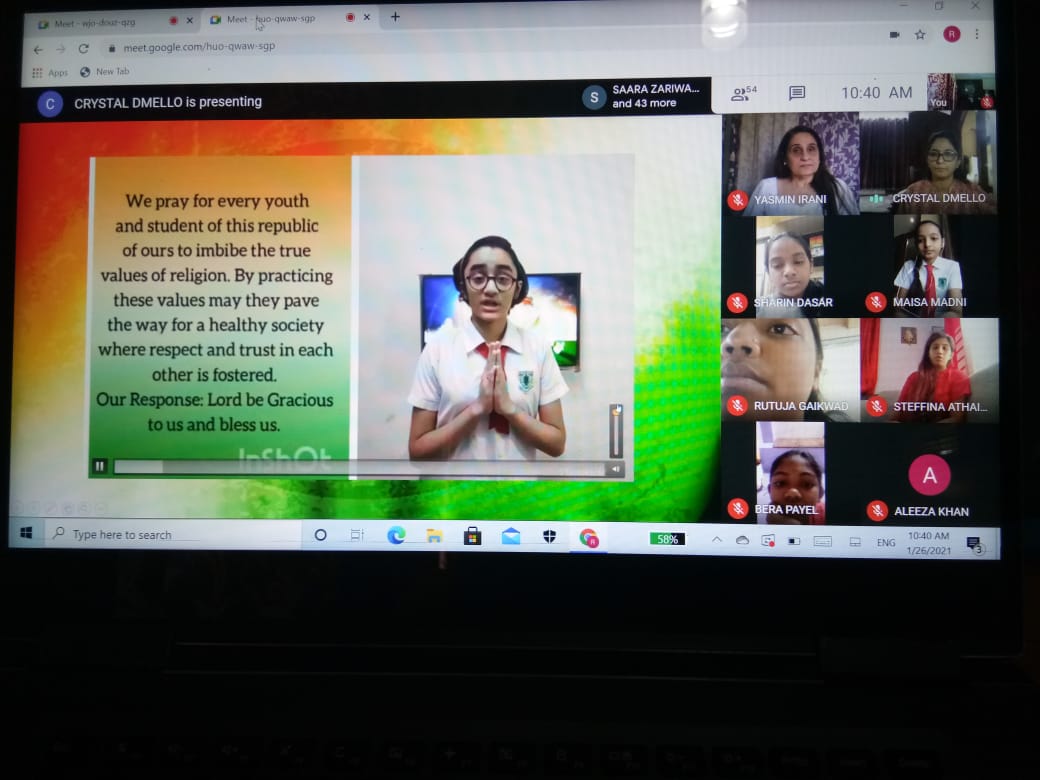
Task: Open Chrome three-dot menu
Action: pyautogui.click(x=977, y=34)
